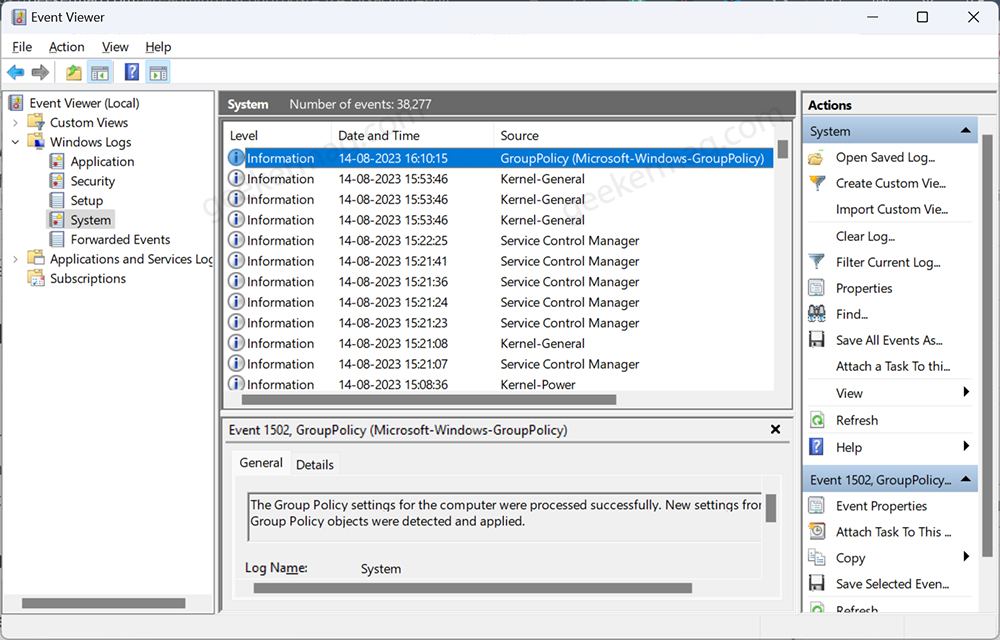Expand the Custom Views tree node
The width and height of the screenshot is (1000, 640).
coord(15,122)
